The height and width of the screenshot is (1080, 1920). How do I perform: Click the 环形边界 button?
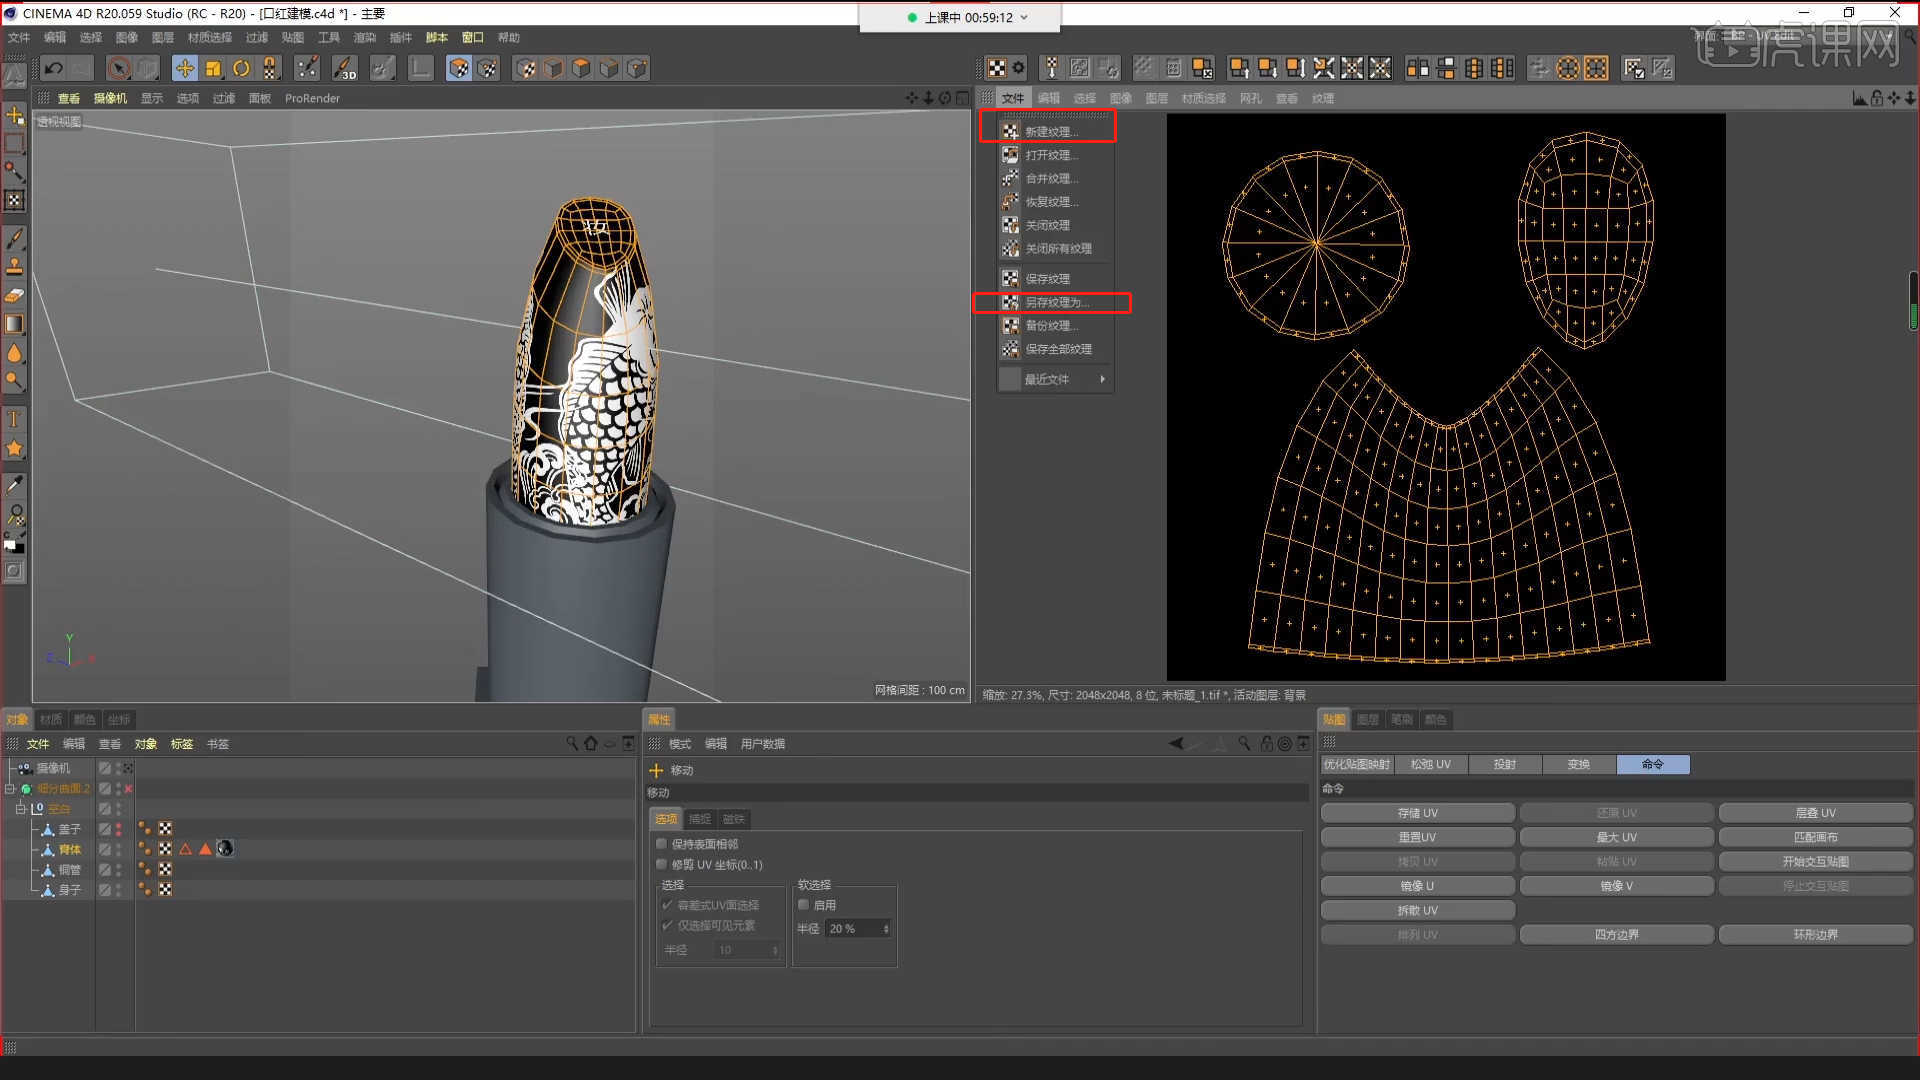[1815, 934]
